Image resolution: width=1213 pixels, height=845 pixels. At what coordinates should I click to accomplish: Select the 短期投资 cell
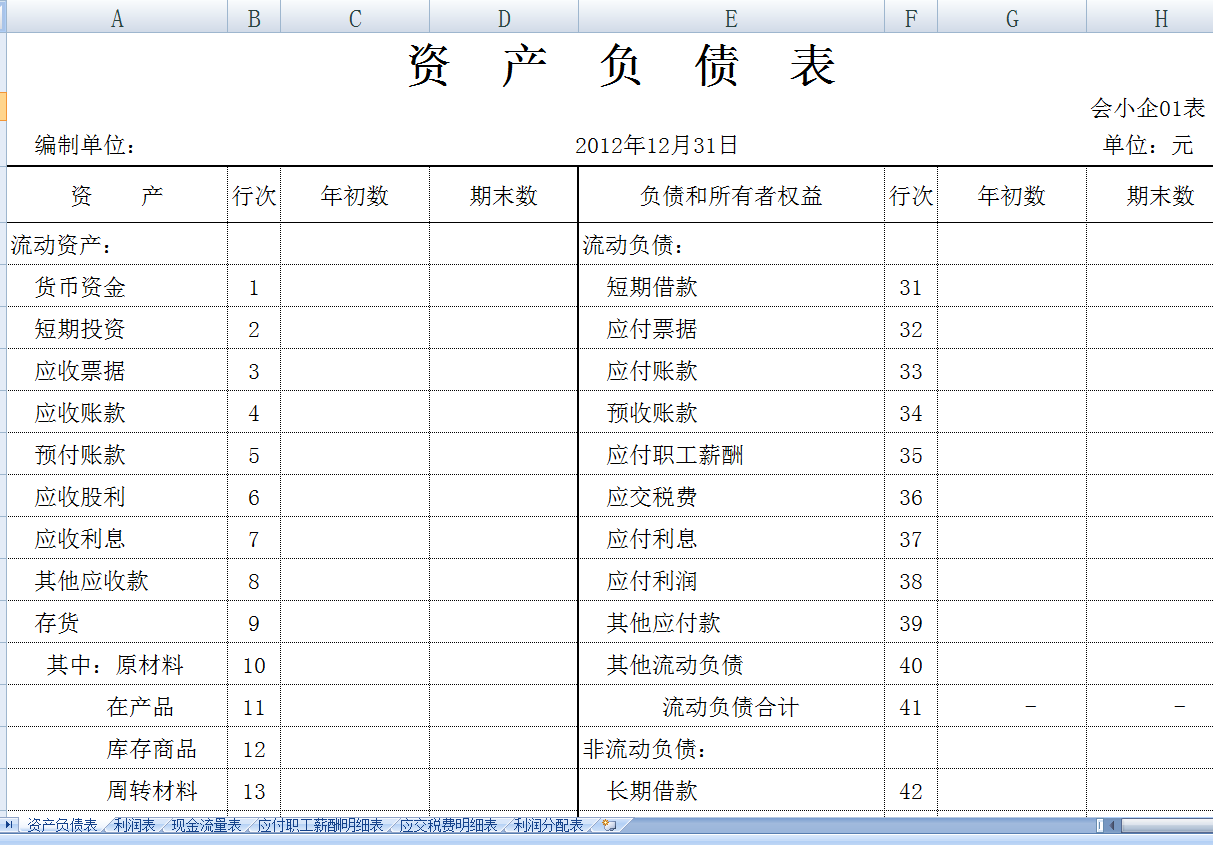pyautogui.click(x=117, y=330)
